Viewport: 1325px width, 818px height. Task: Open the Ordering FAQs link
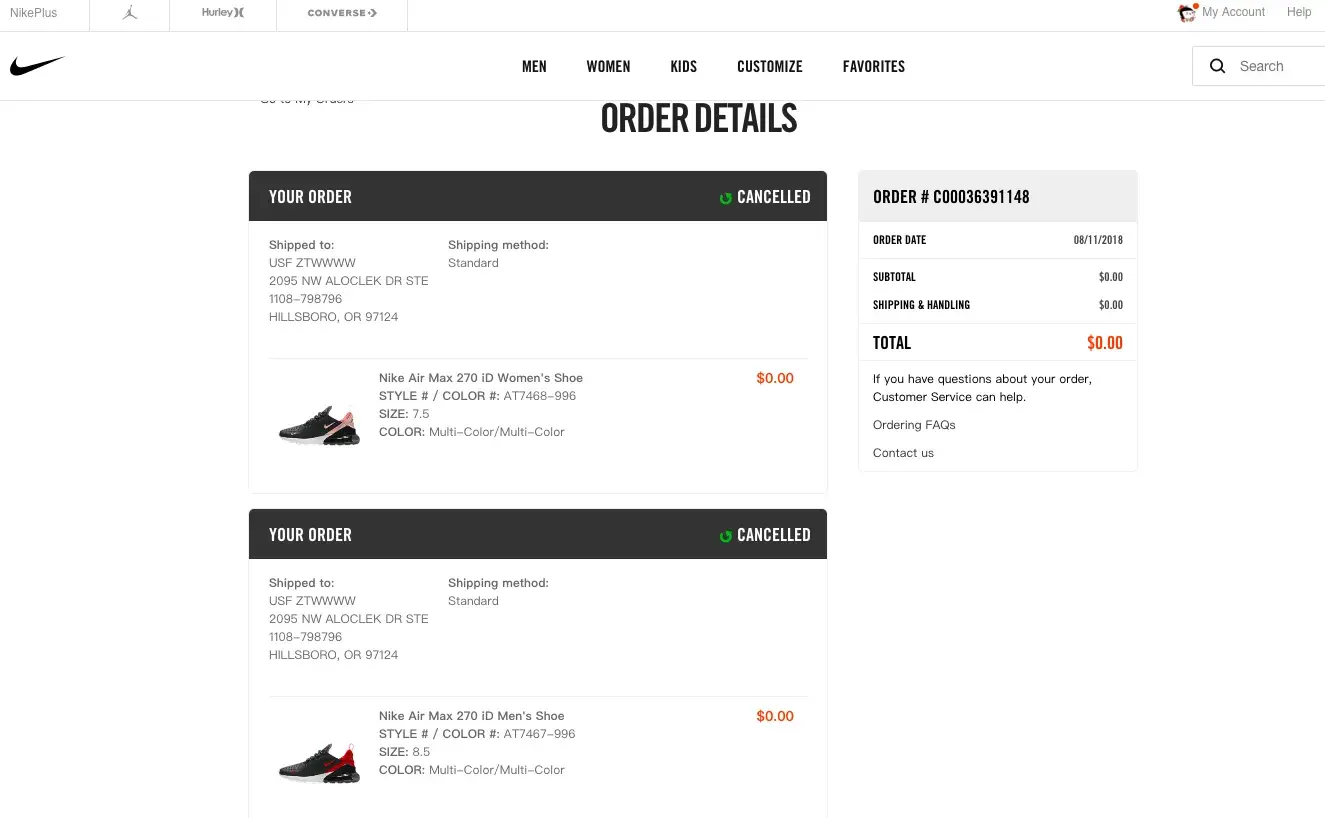coord(914,425)
